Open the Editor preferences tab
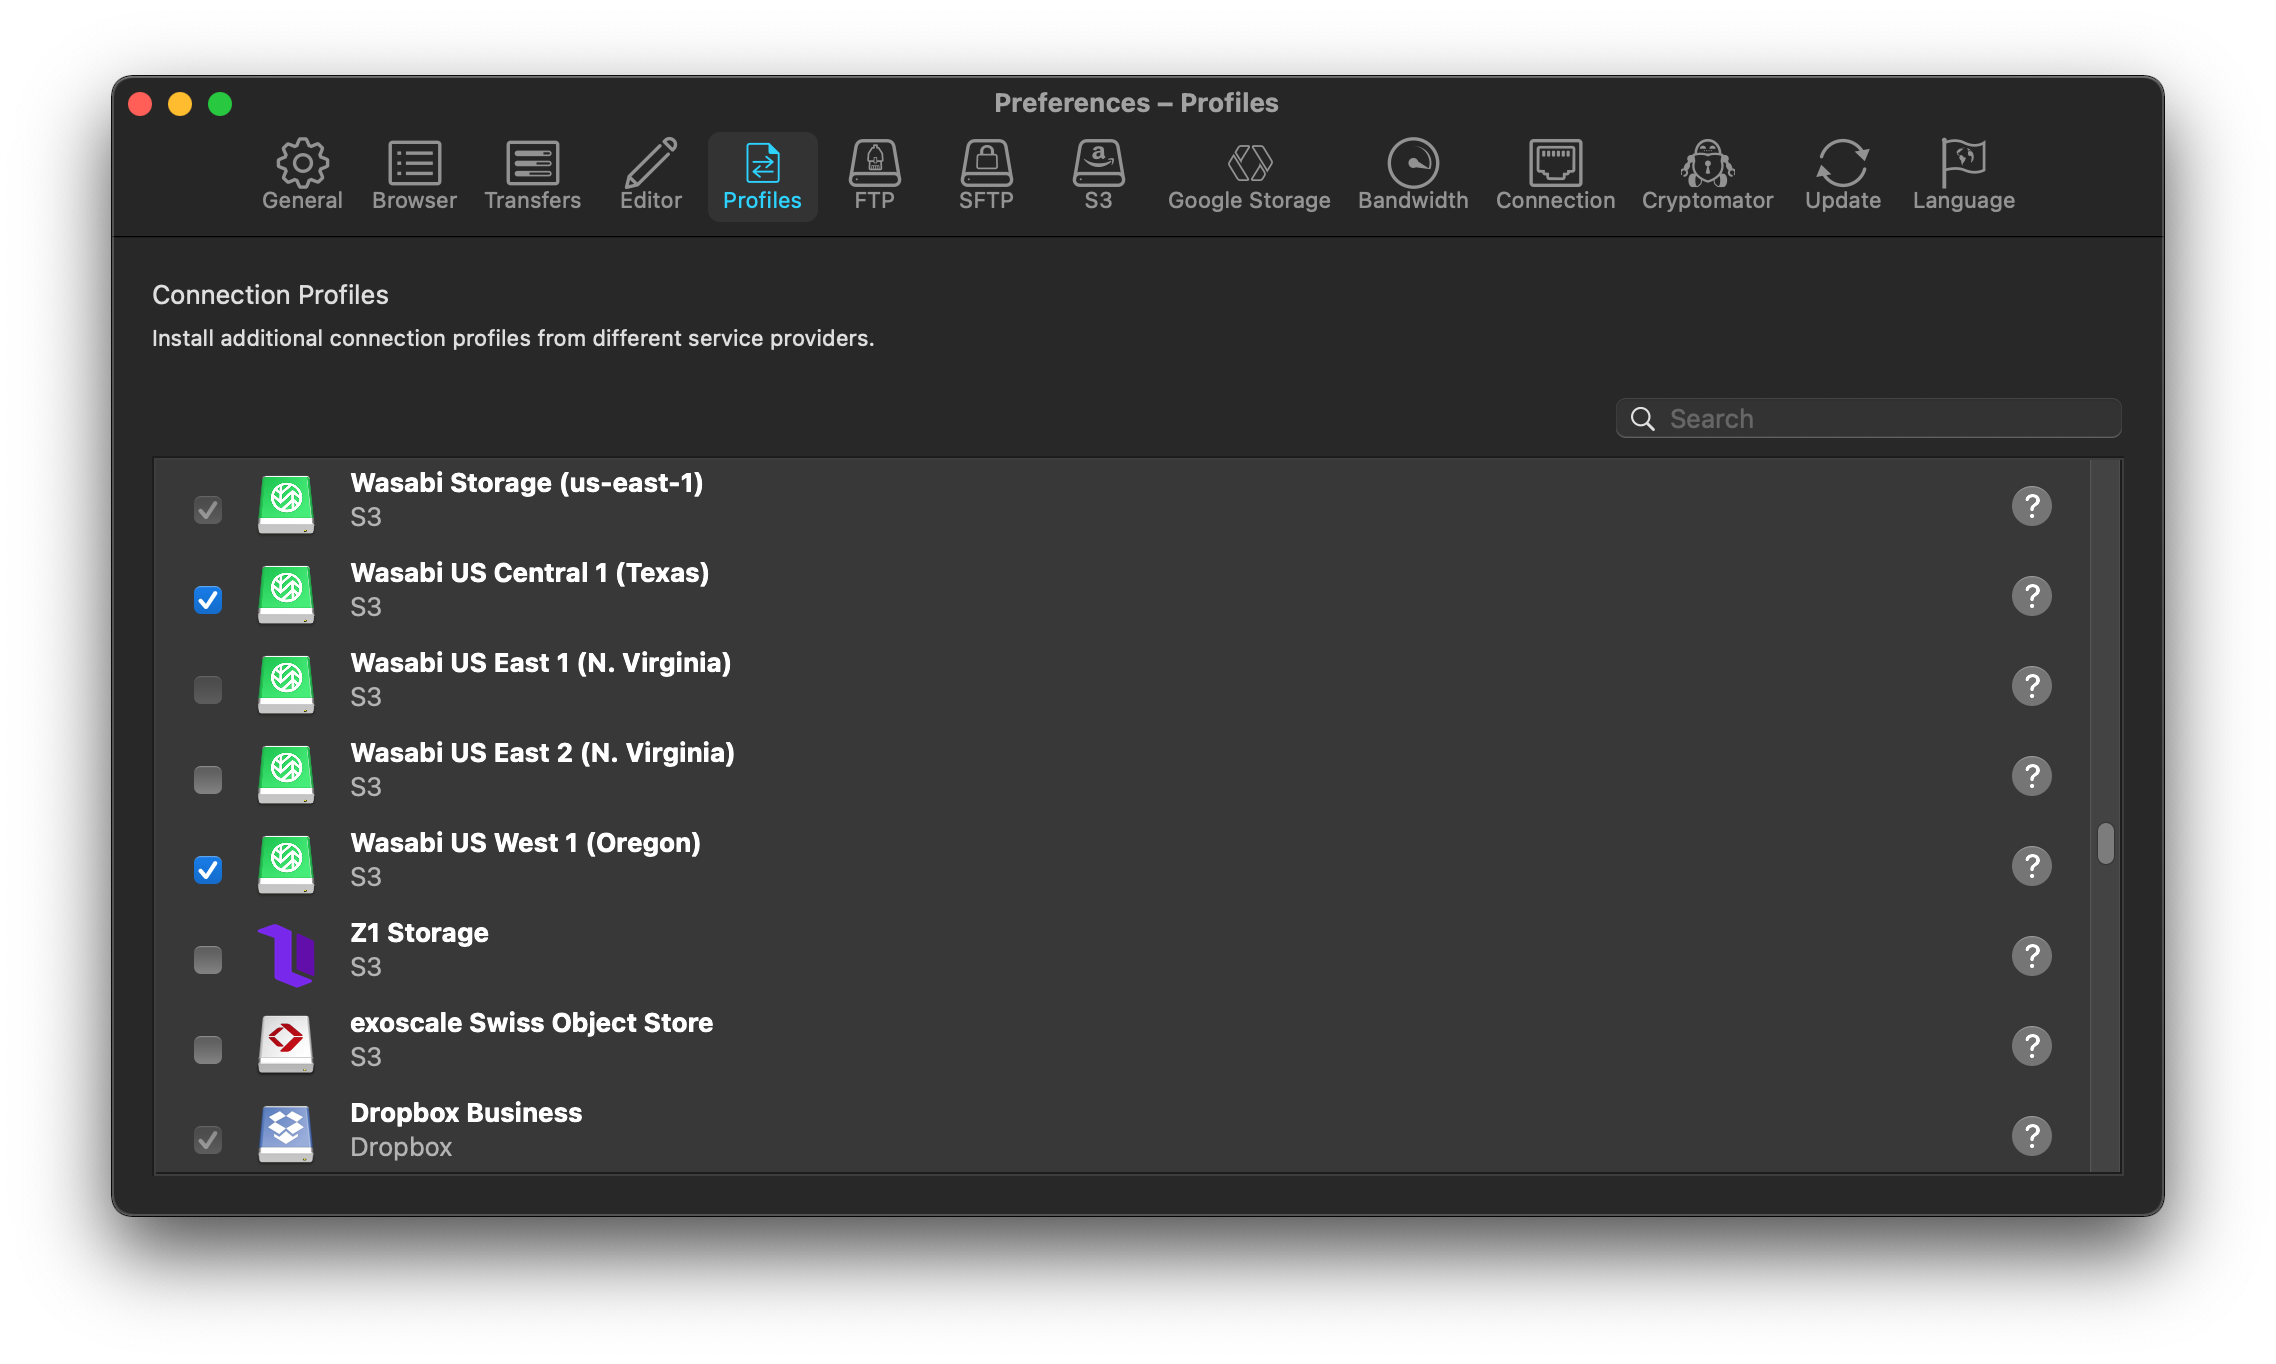 coord(650,176)
